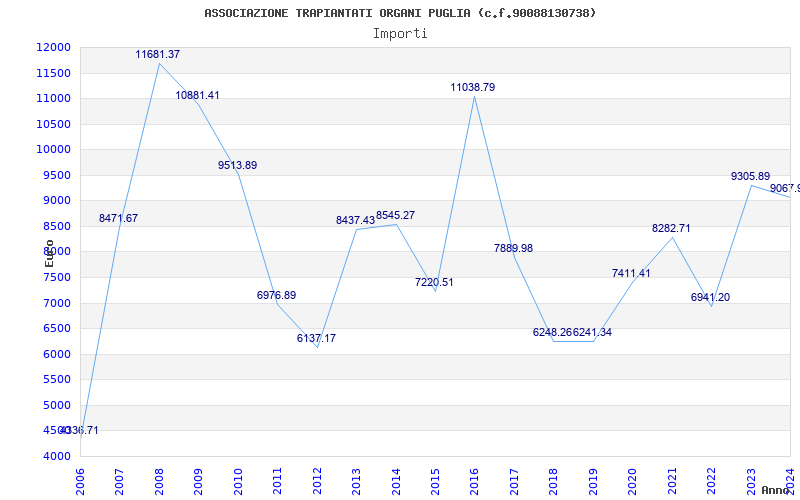Image resolution: width=800 pixels, height=500 pixels.
Task: Select the data label 11038.79
Action: 472,87
